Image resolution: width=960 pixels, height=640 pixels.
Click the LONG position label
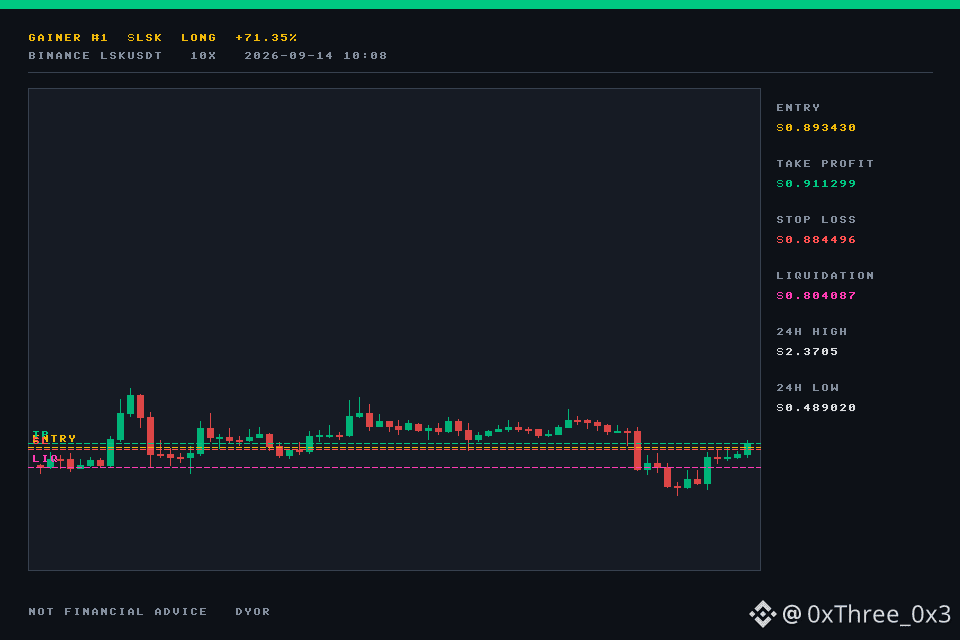click(198, 37)
